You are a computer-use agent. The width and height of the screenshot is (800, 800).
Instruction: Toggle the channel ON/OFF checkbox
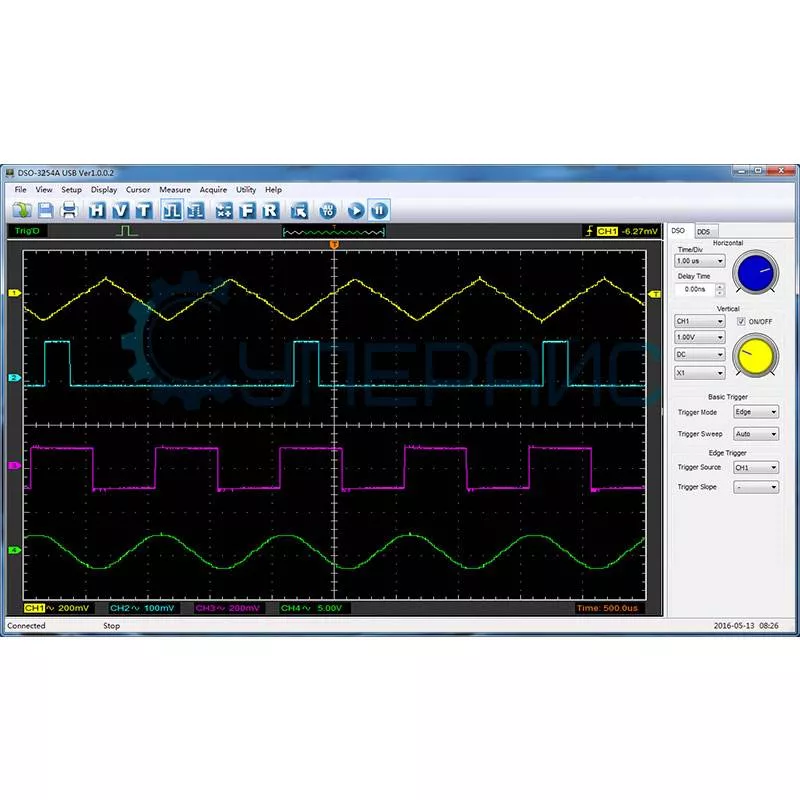click(x=741, y=321)
